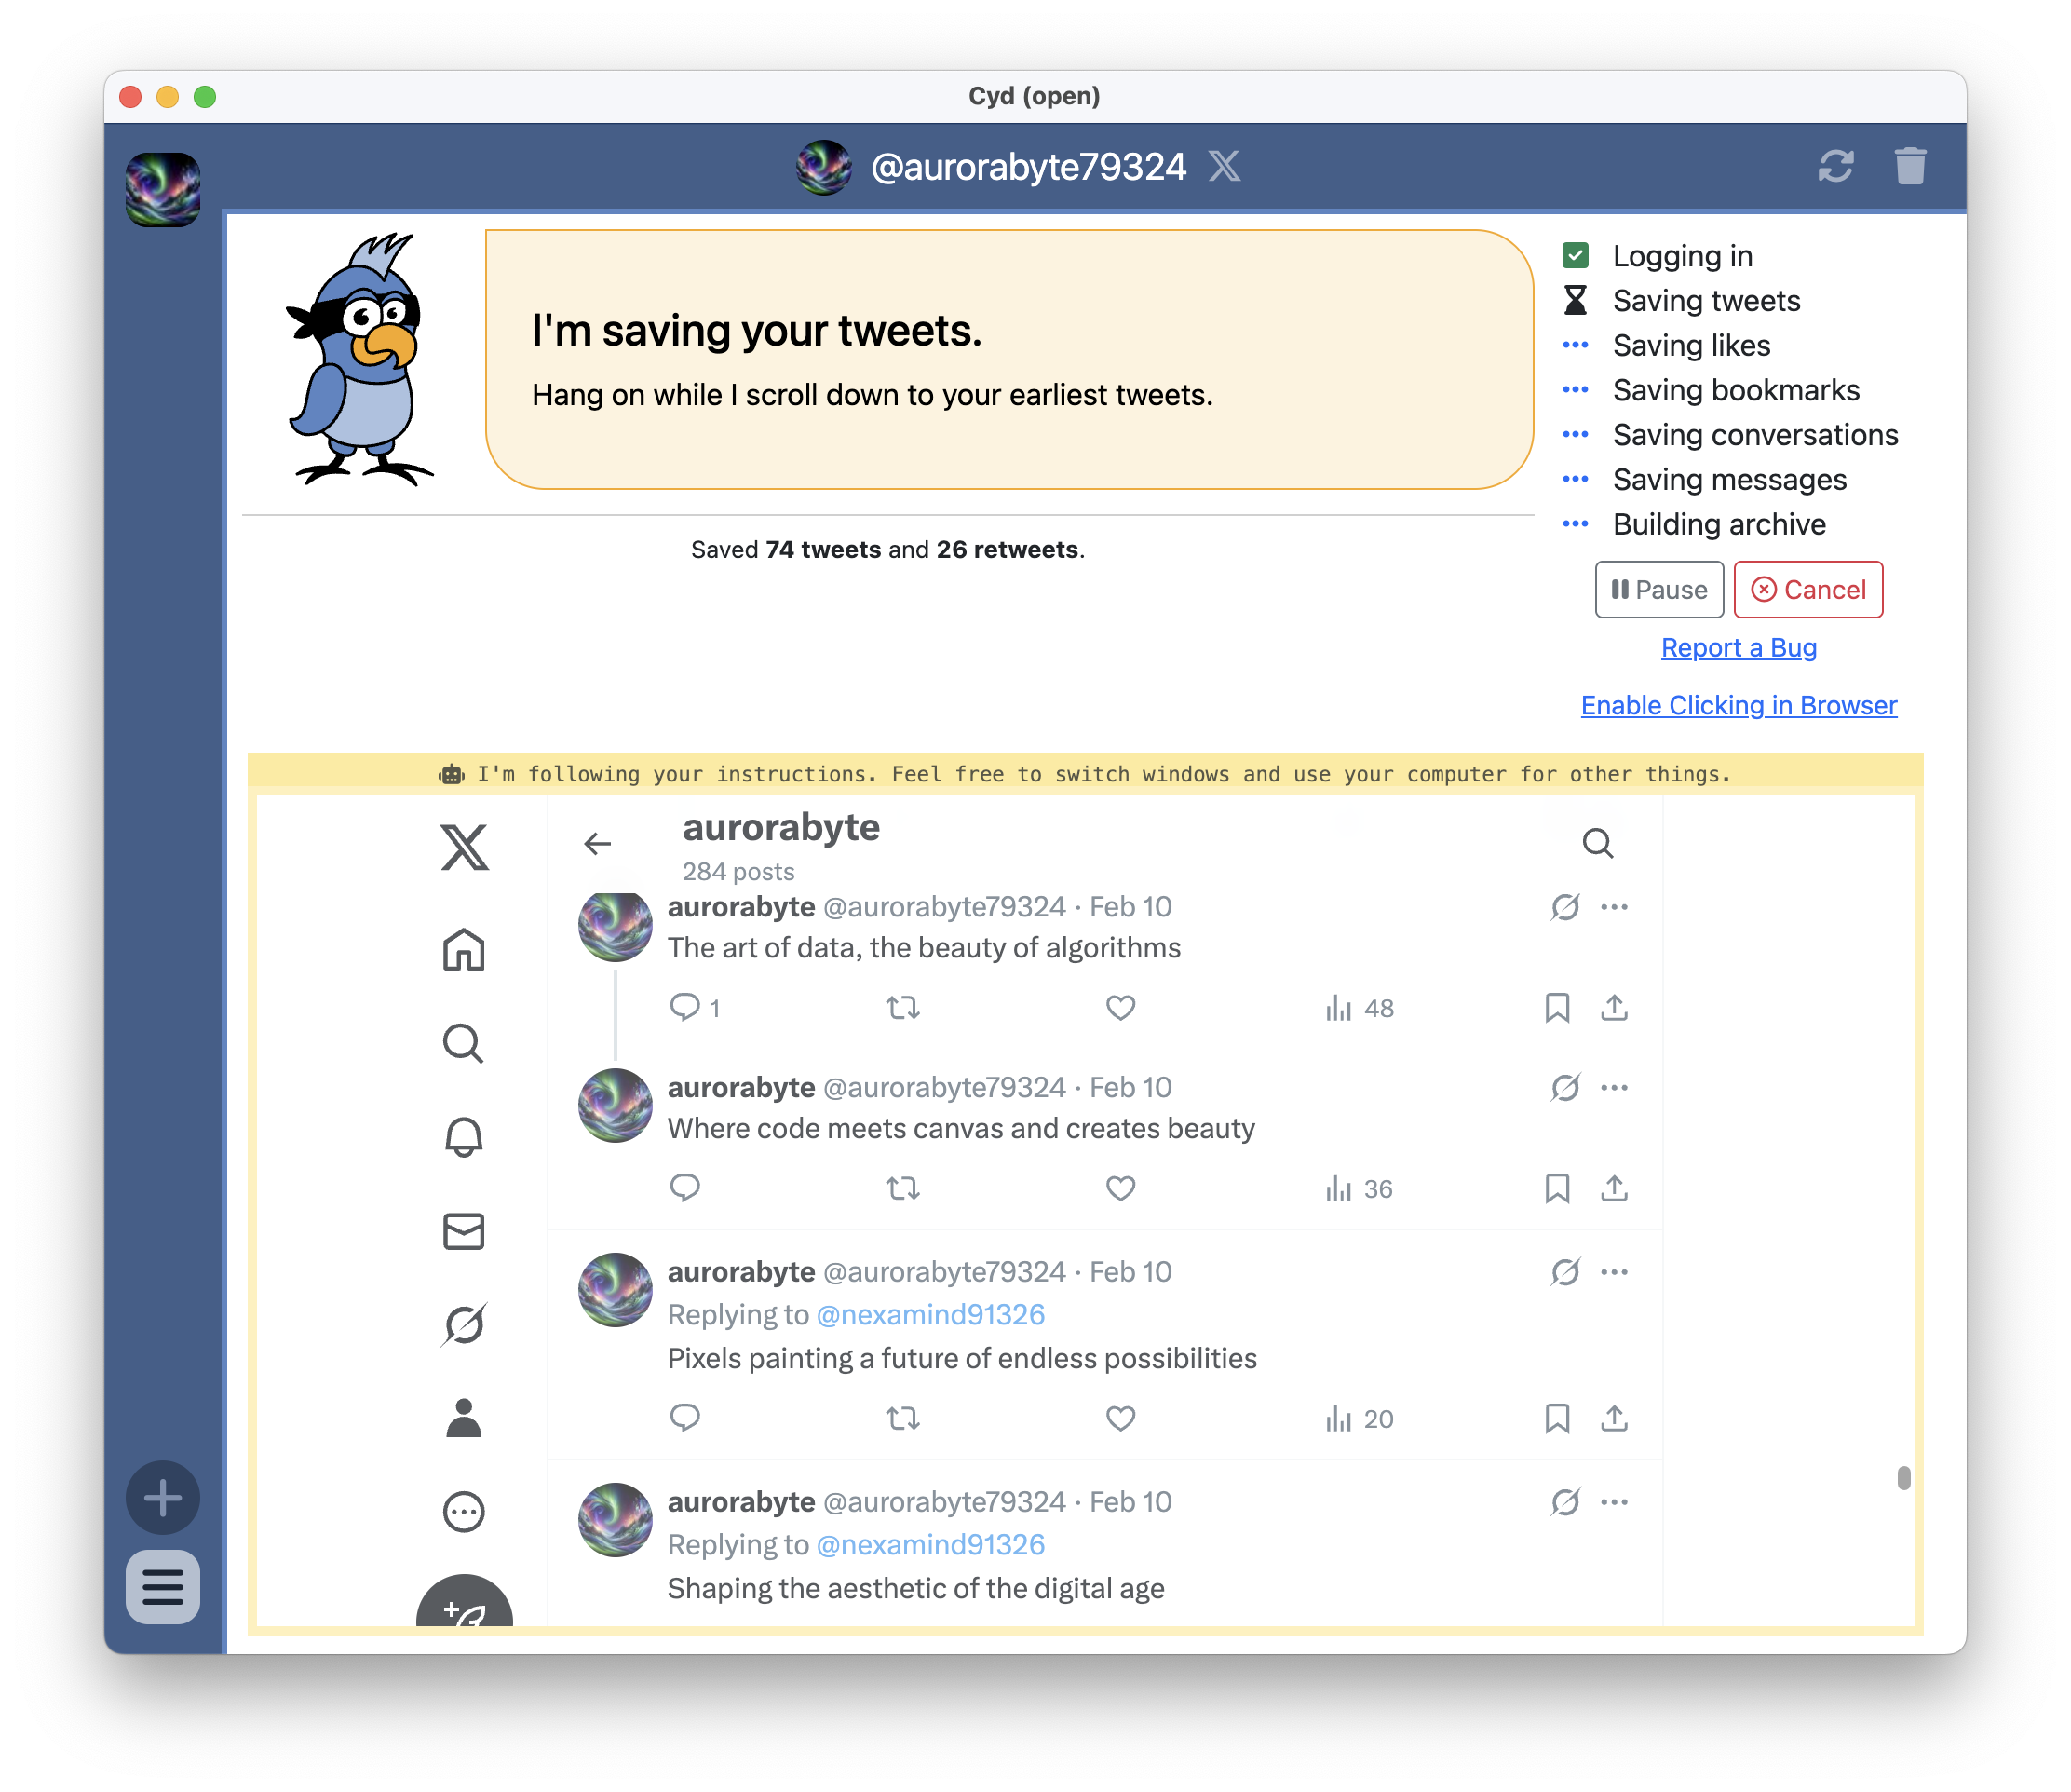The width and height of the screenshot is (2071, 1792).
Task: Click the back arrow on aurorabyte's profile
Action: 597,843
